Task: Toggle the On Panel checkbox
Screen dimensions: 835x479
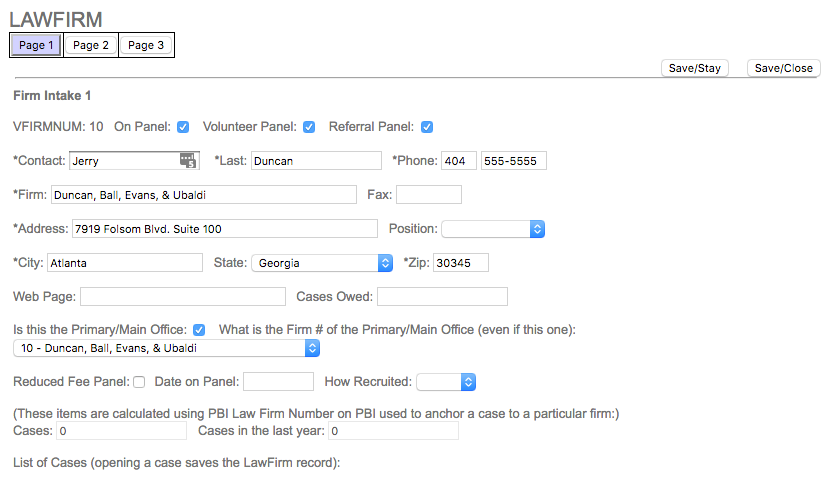Action: (183, 127)
